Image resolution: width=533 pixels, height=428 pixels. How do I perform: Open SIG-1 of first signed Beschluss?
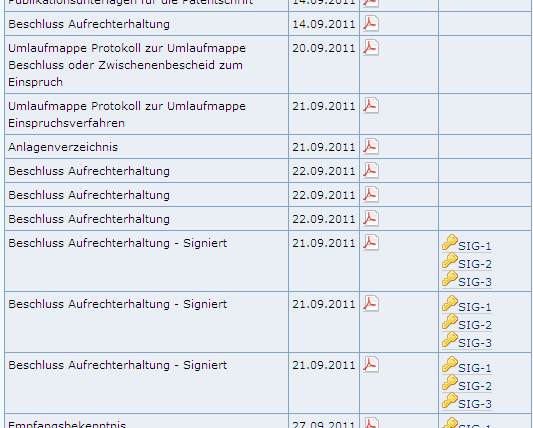[467, 243]
